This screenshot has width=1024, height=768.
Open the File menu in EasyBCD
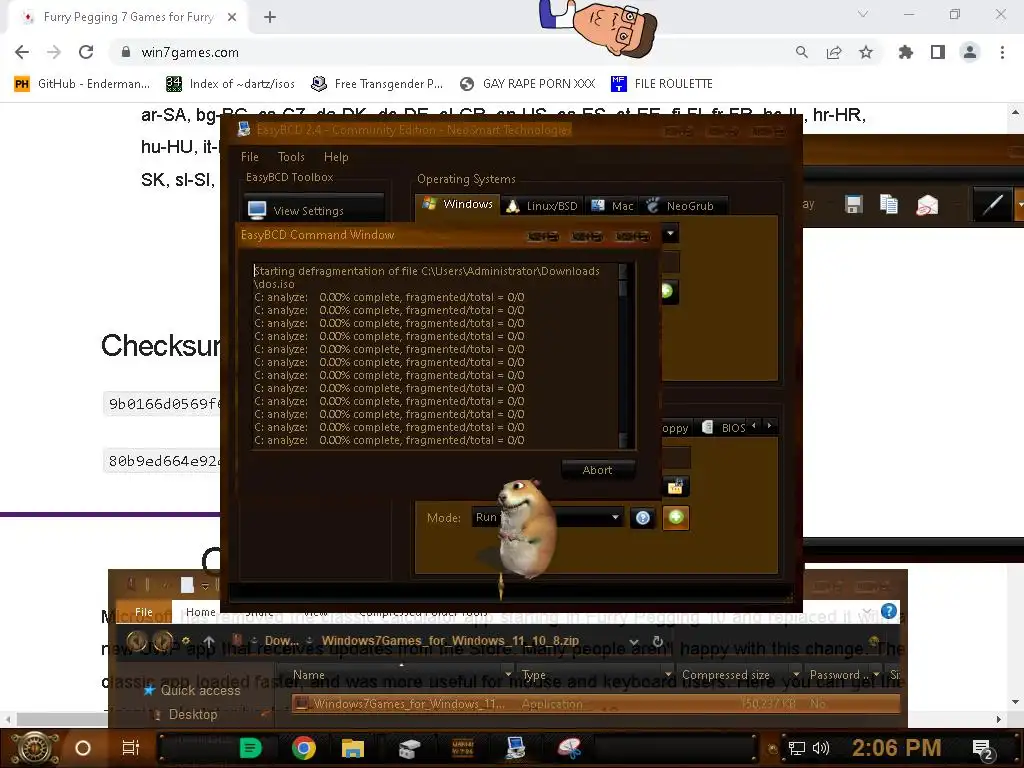(x=249, y=157)
